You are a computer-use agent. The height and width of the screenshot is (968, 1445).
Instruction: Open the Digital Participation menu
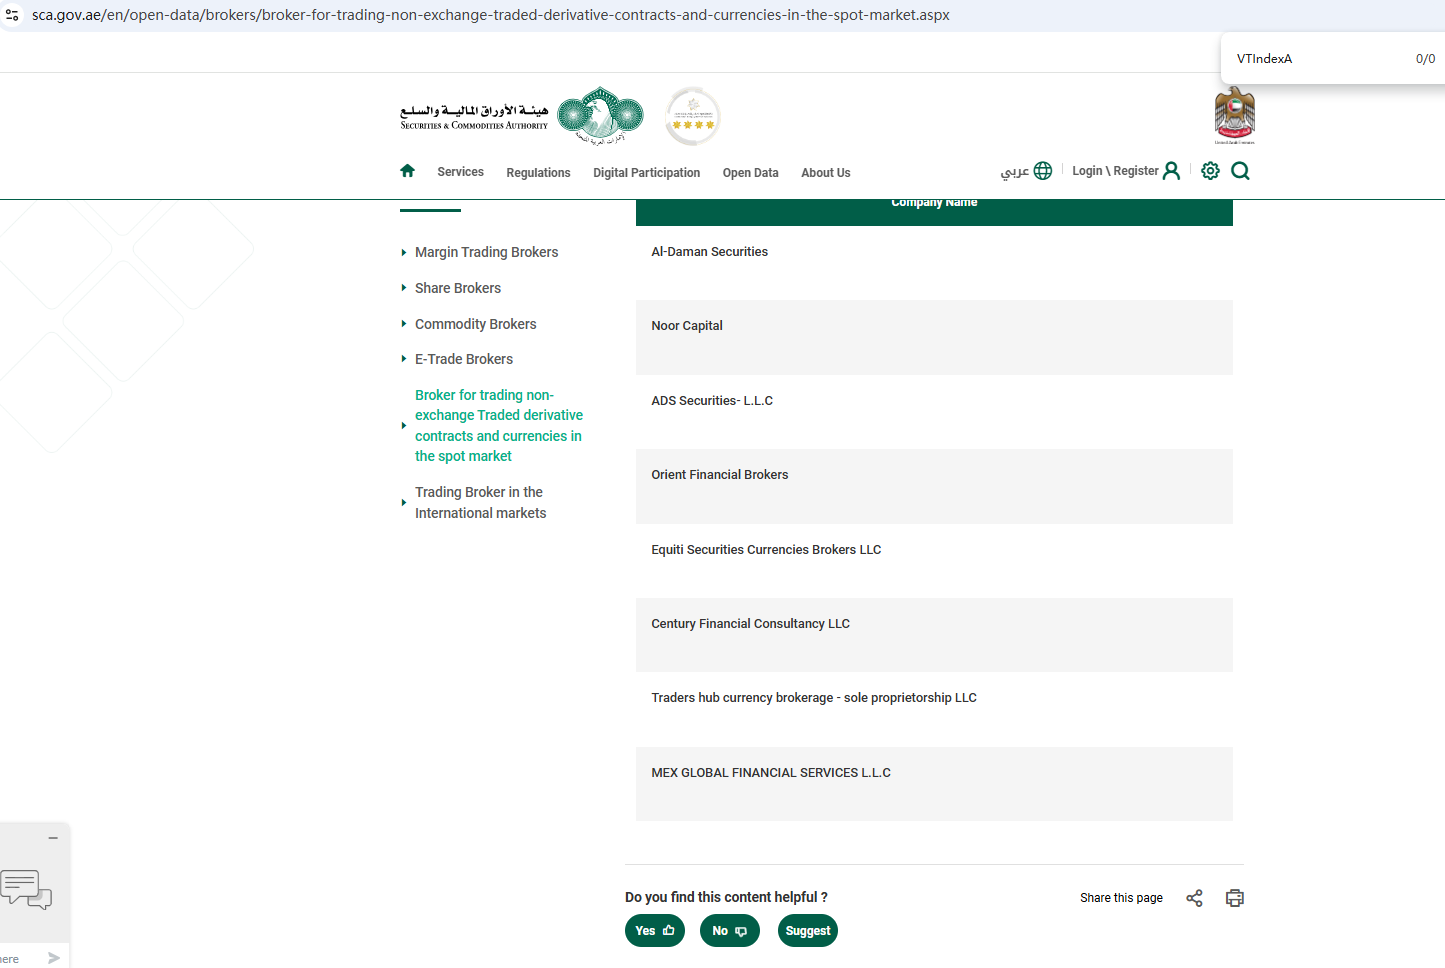tap(646, 173)
